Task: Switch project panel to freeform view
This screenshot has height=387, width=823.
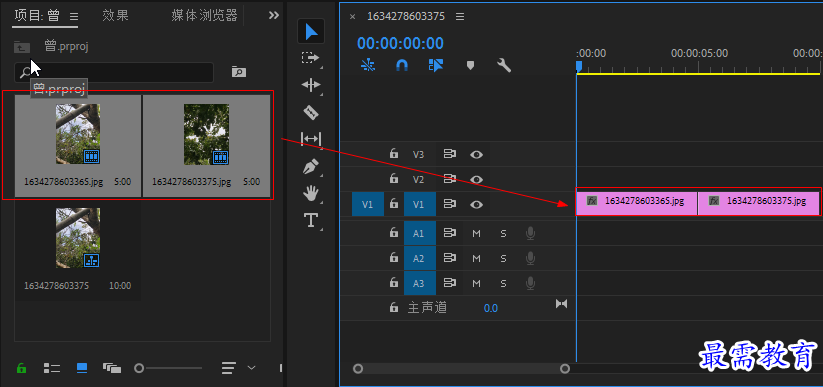Action: tap(112, 368)
